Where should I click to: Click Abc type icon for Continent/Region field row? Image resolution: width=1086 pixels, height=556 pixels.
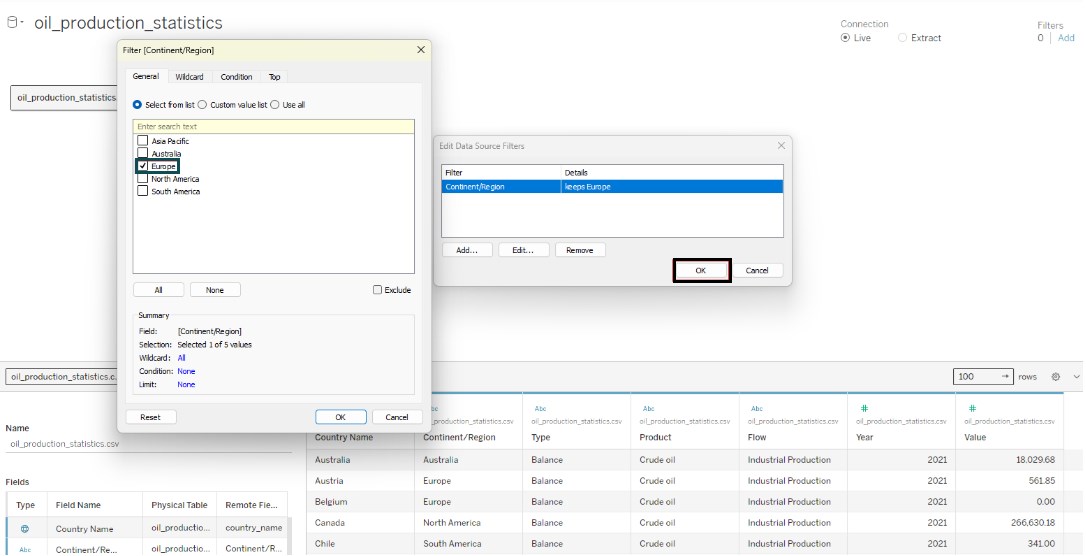25,549
